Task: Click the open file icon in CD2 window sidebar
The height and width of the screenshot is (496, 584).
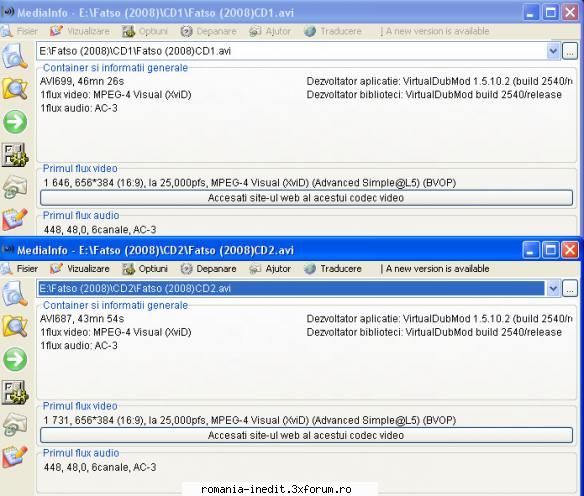Action: click(15, 293)
